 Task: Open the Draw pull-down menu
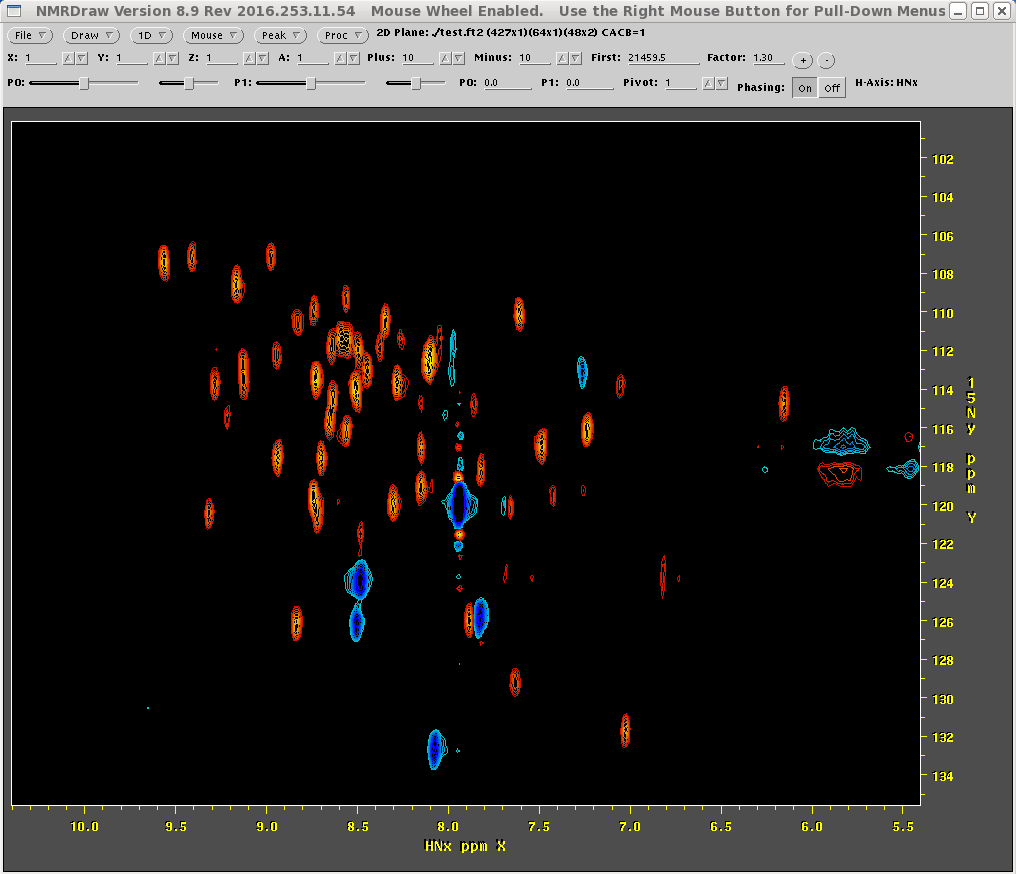[91, 35]
